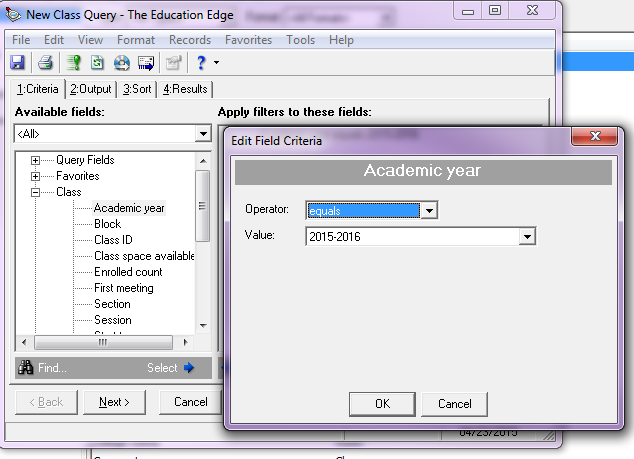Select Enrolled count field
The width and height of the screenshot is (634, 459).
pyautogui.click(x=128, y=272)
